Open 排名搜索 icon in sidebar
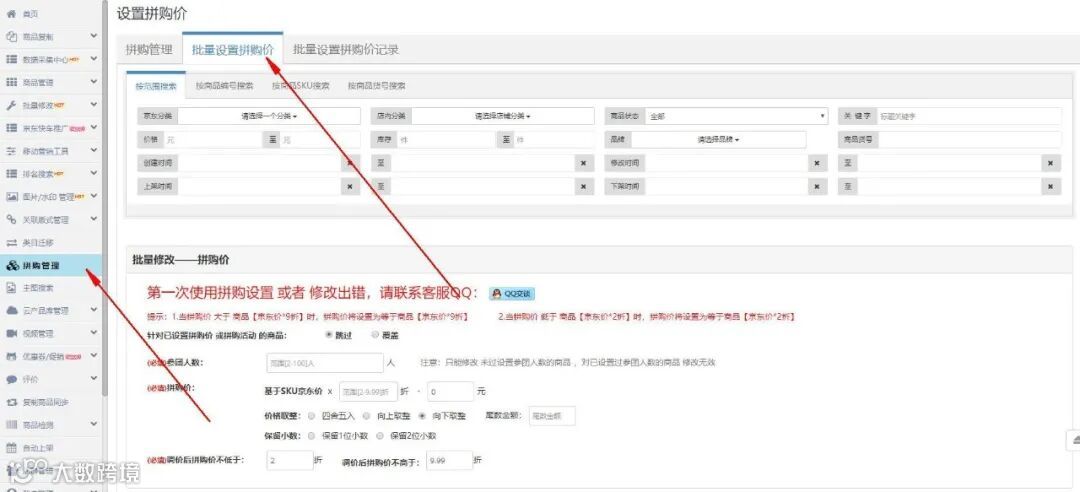Viewport: 1080px width, 492px height. pyautogui.click(x=11, y=174)
